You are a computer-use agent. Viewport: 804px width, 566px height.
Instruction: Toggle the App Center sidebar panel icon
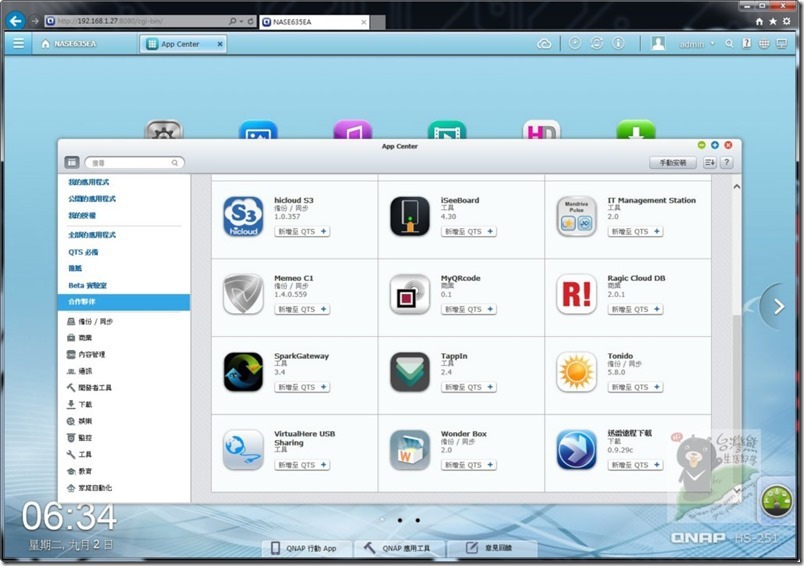[72, 163]
